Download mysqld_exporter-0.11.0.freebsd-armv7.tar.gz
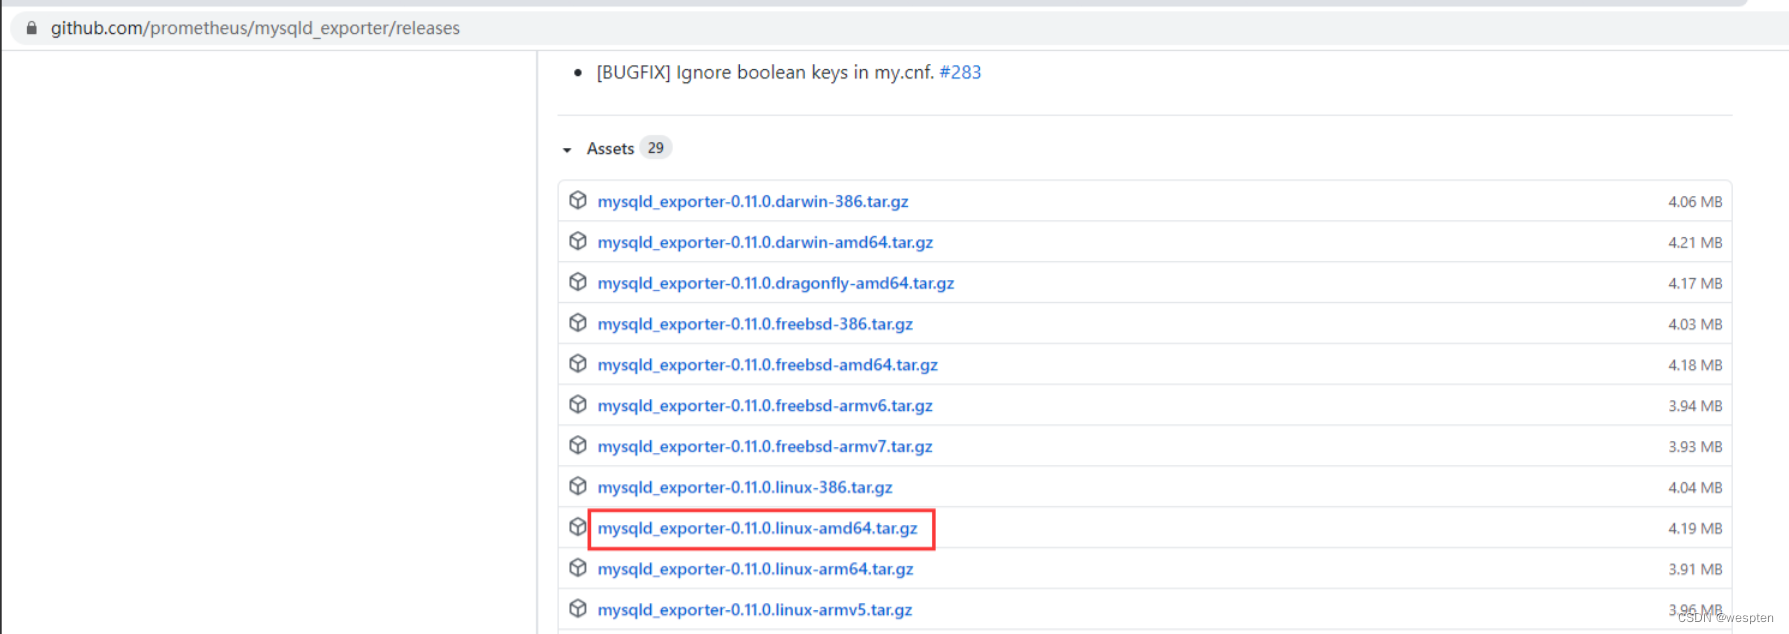The height and width of the screenshot is (634, 1789). click(765, 446)
